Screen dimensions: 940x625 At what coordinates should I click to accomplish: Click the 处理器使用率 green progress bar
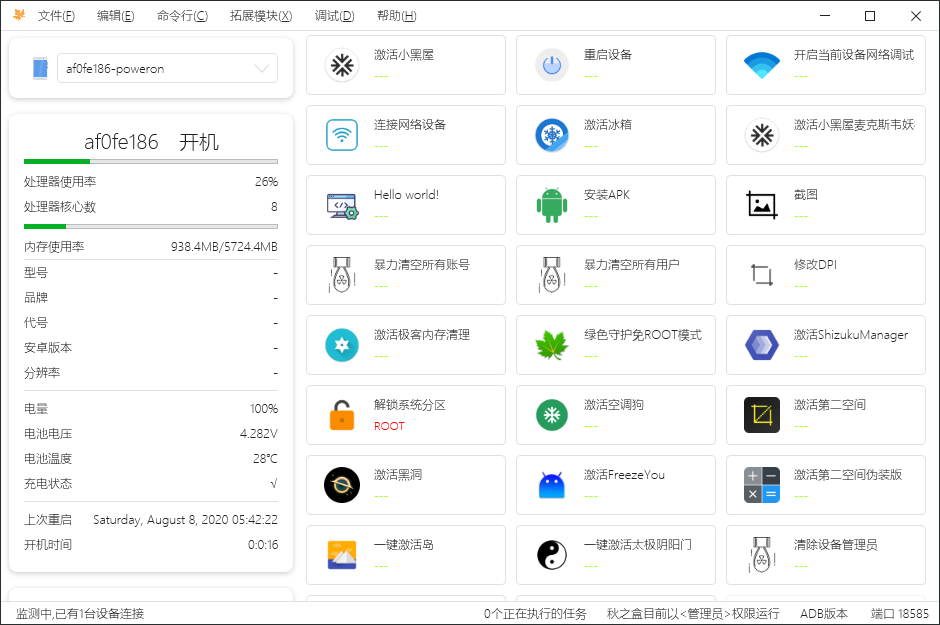click(150, 161)
